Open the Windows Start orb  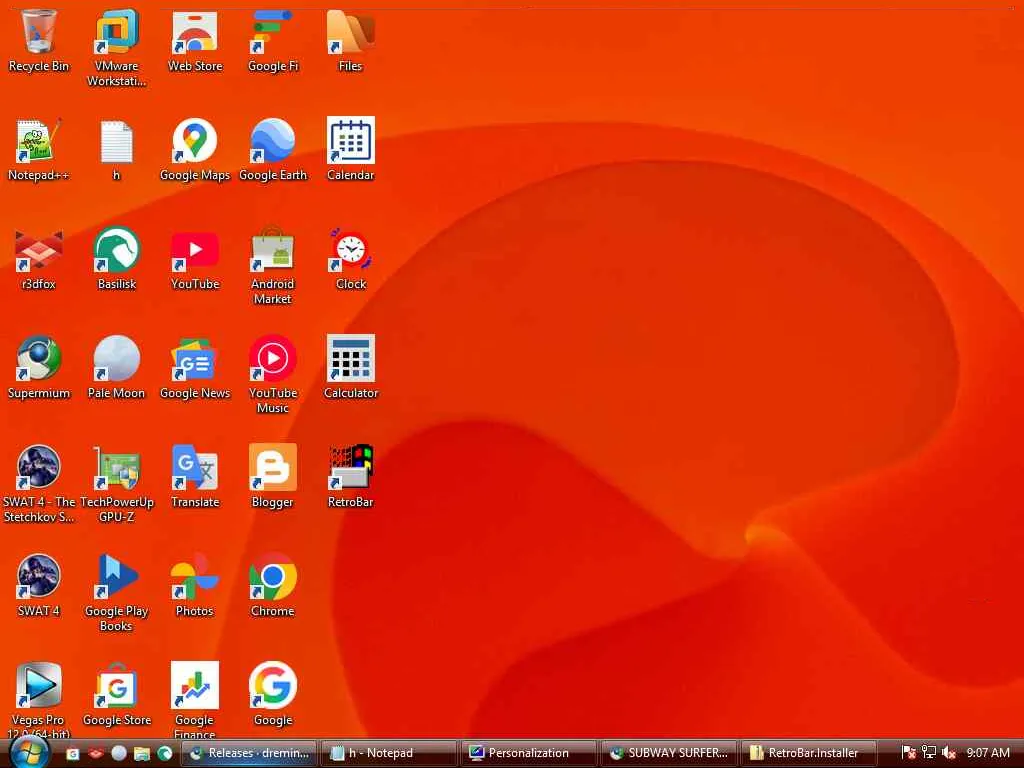tap(29, 753)
